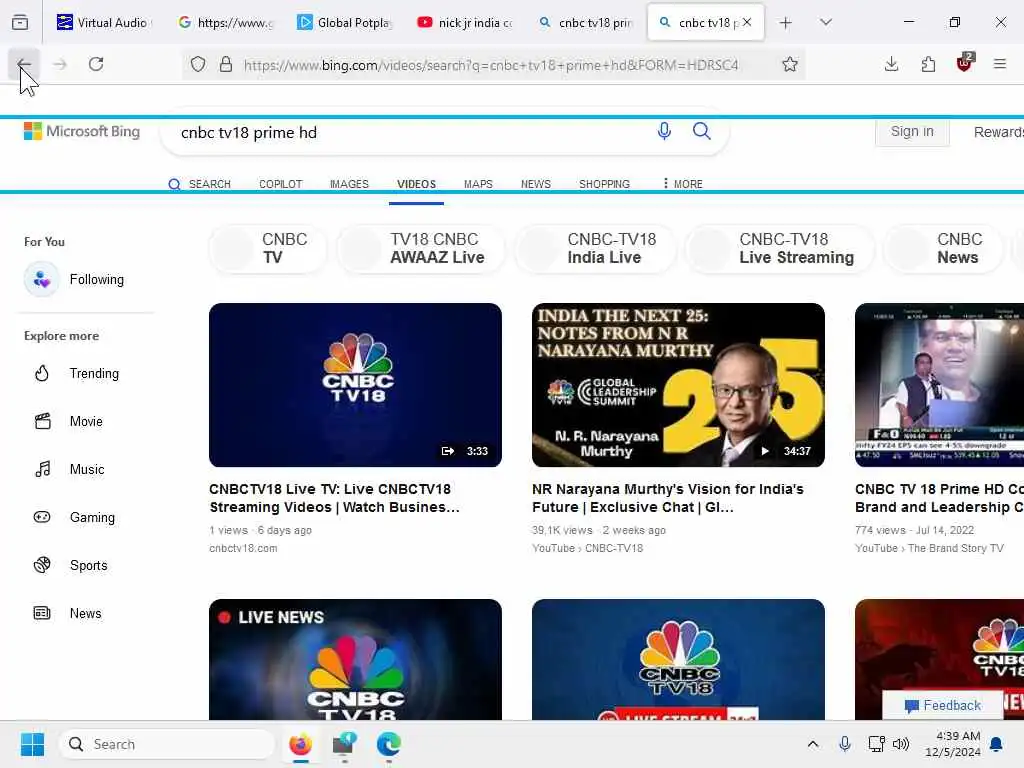Viewport: 1024px width, 768px height.
Task: Open the Rewards link
Action: (999, 132)
